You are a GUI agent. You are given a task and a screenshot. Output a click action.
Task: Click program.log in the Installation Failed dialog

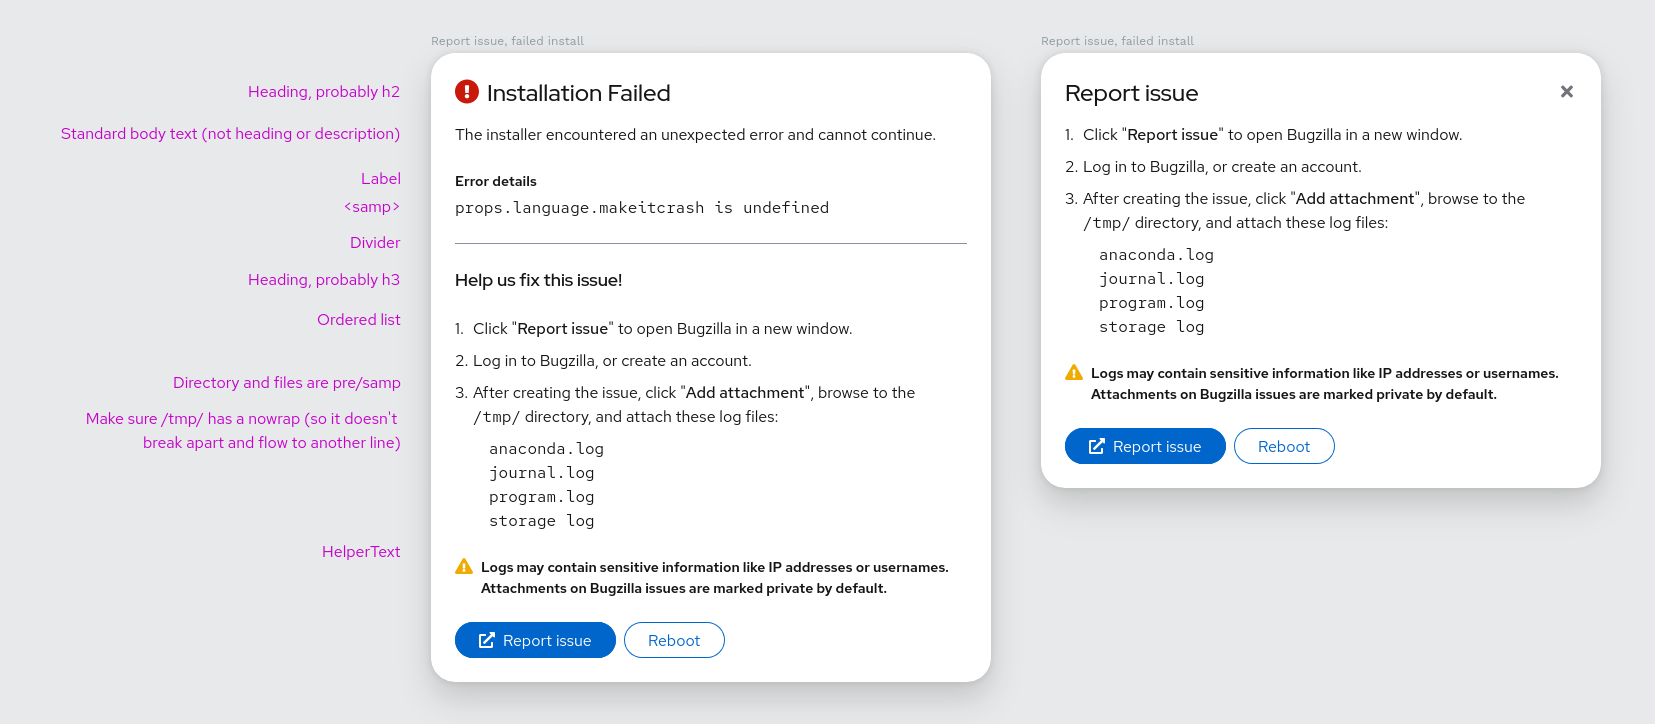pos(541,497)
